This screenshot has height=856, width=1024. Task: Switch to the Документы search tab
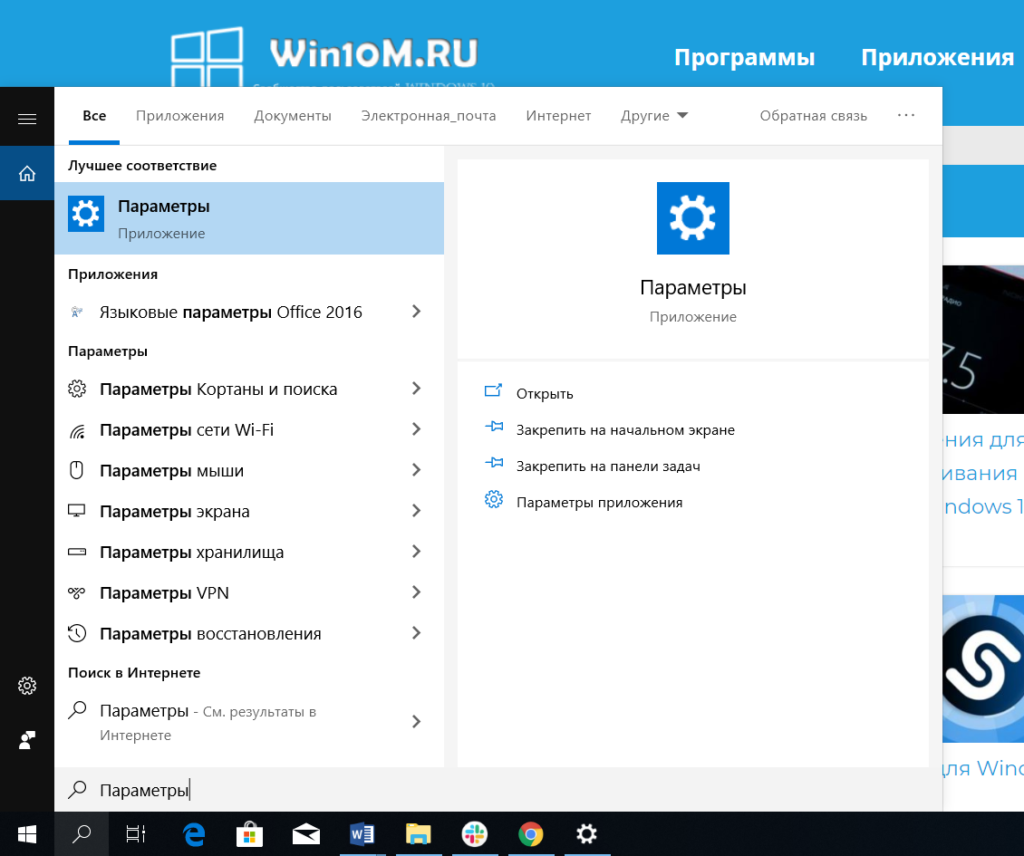[x=292, y=116]
